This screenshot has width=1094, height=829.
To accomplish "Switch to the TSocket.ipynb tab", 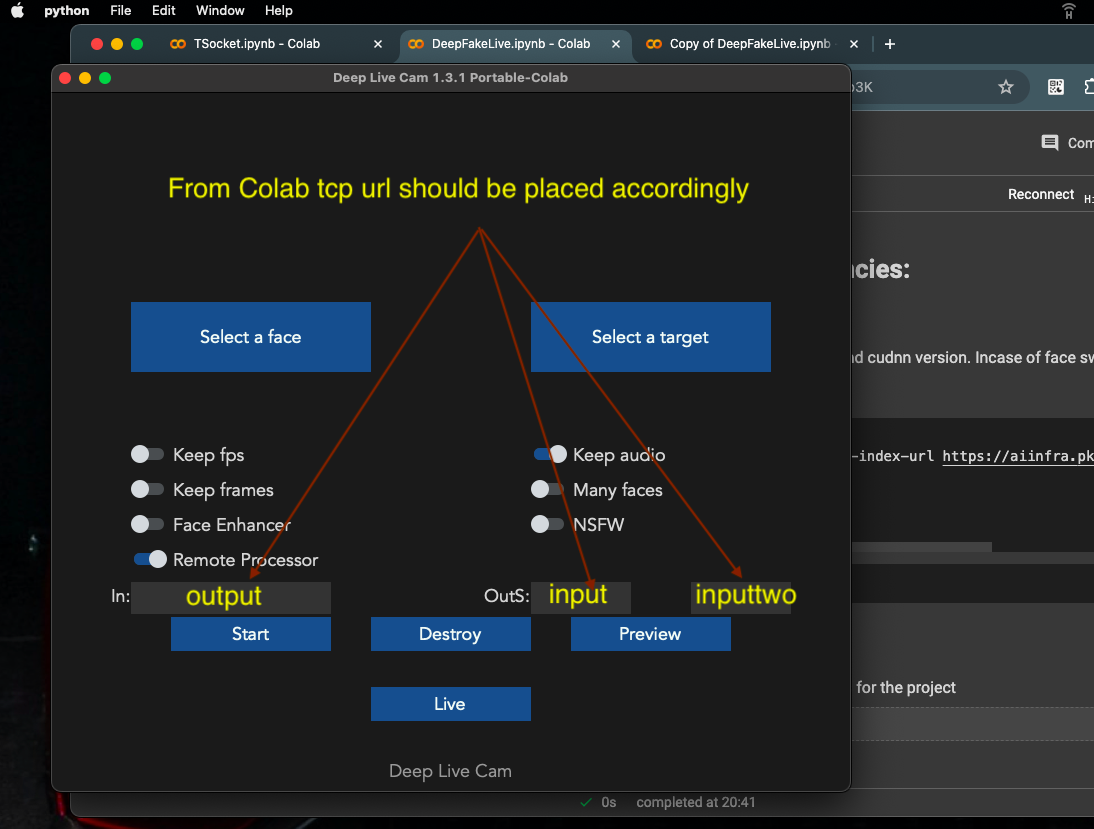I will (257, 44).
